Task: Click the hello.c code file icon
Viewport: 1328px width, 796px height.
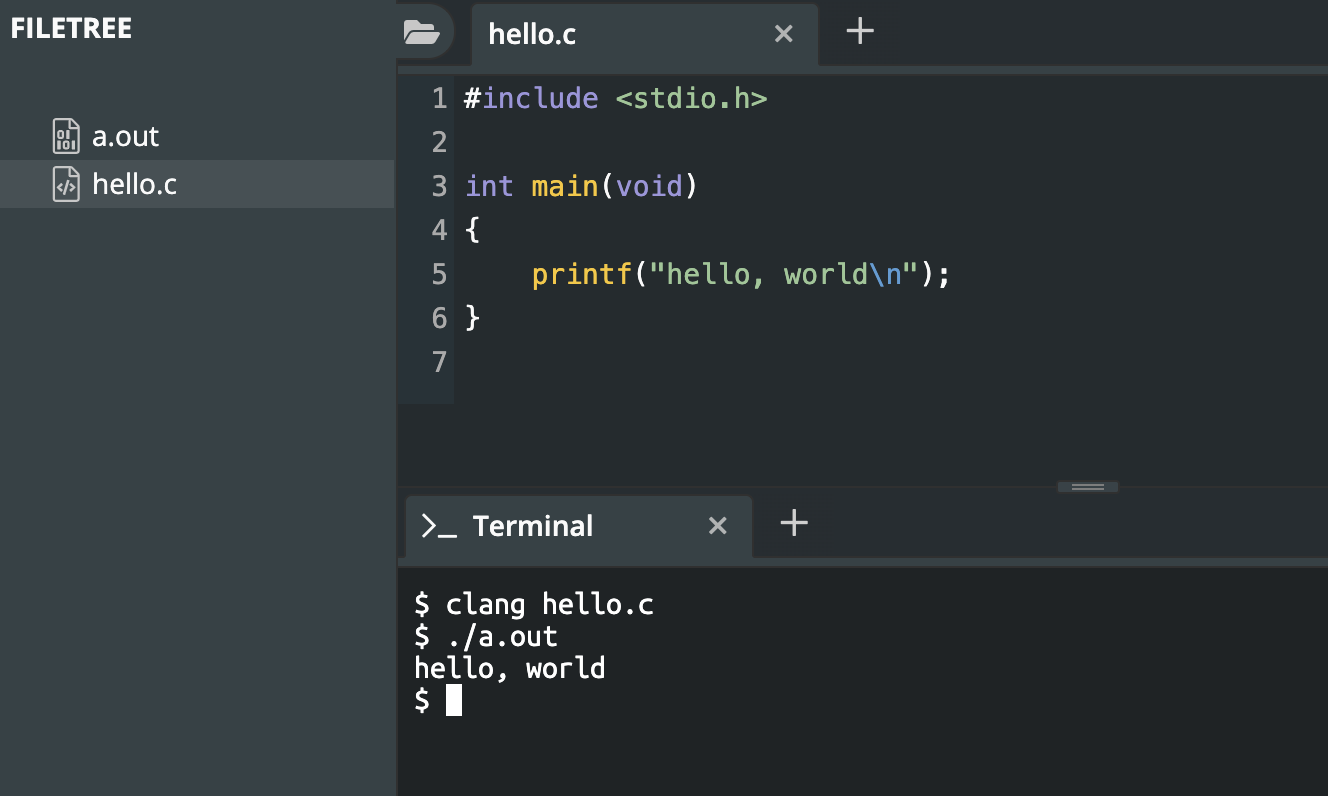Action: click(x=66, y=185)
